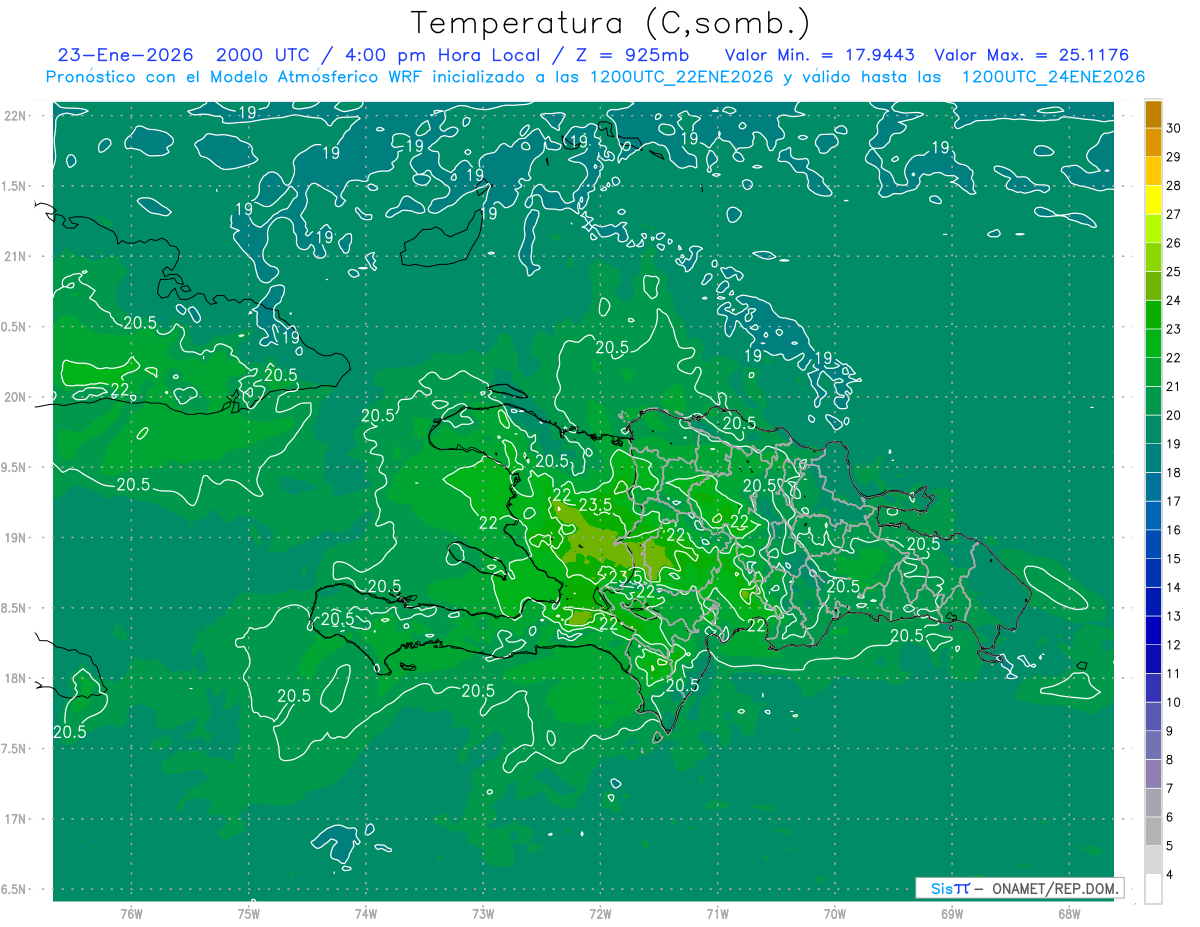
Task: Click the "68W" longitude axis label
Action: [1069, 913]
